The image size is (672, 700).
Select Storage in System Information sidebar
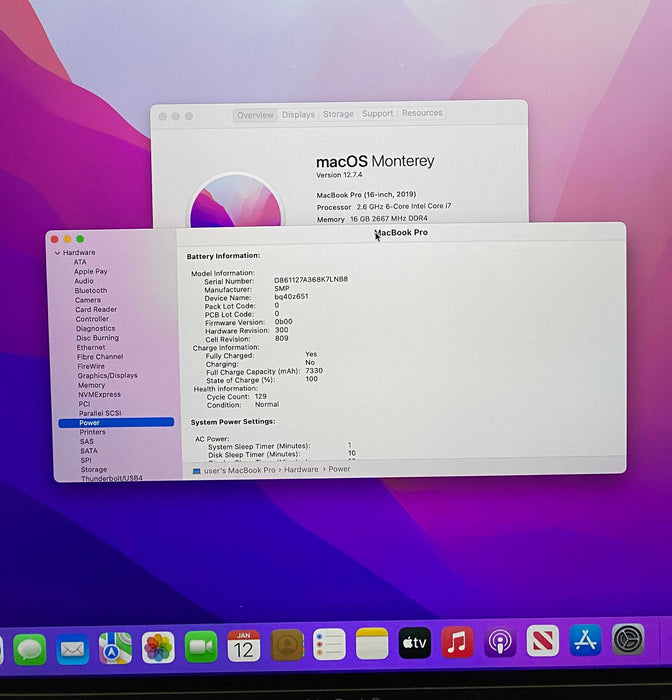point(94,470)
